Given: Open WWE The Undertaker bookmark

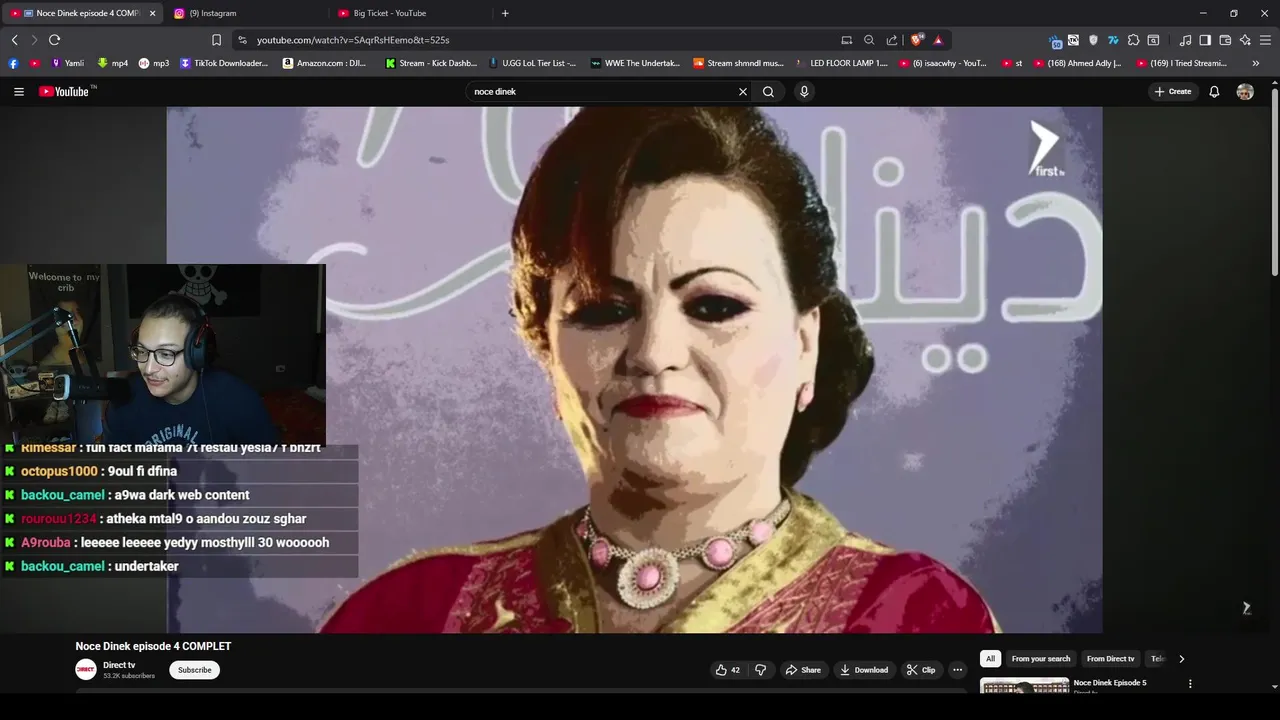Looking at the screenshot, I should pos(635,63).
